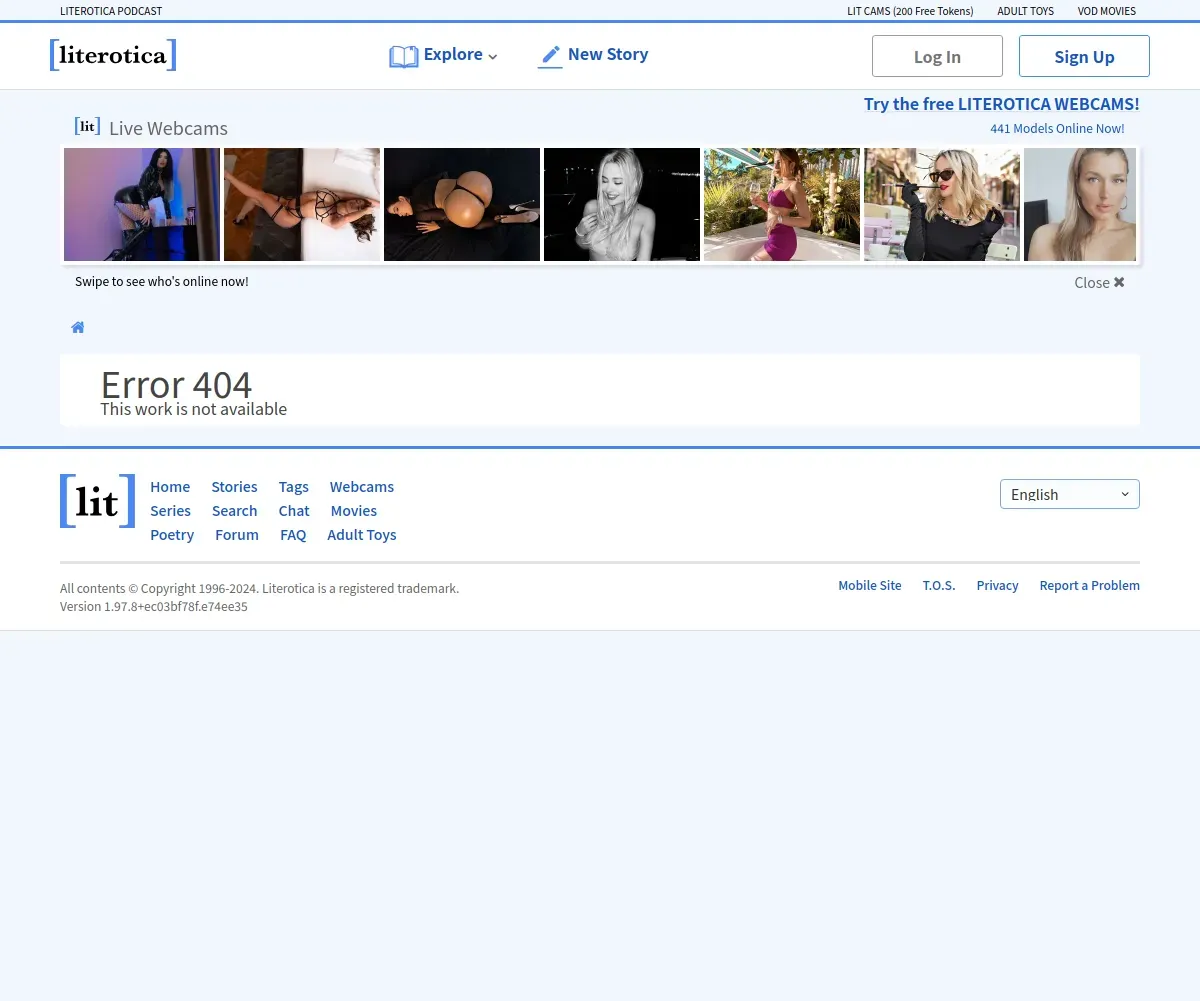
Task: Open Search in the footer
Action: tap(235, 511)
